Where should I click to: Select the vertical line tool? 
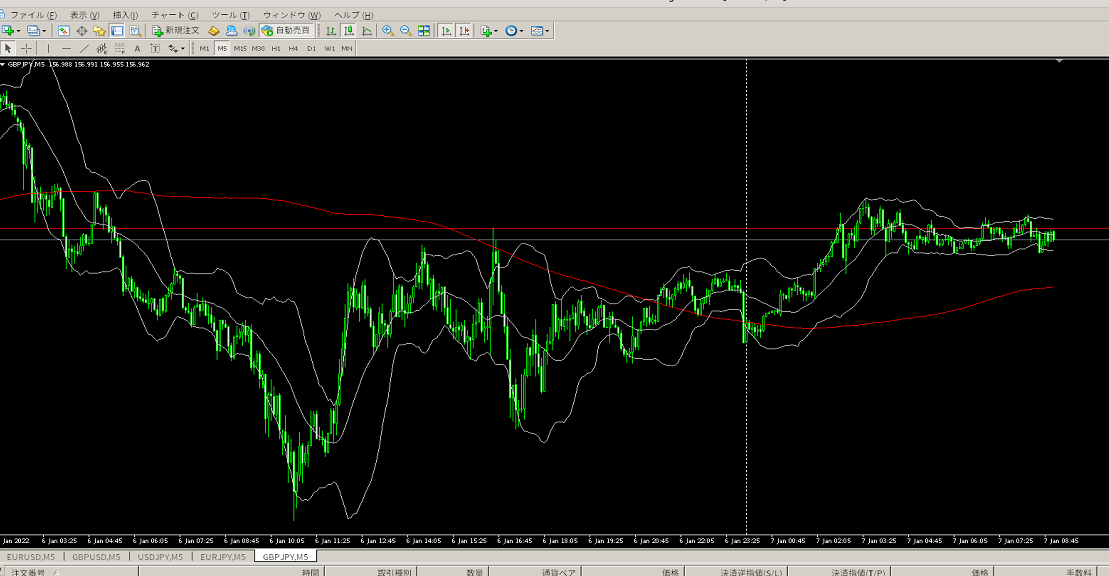(48, 48)
